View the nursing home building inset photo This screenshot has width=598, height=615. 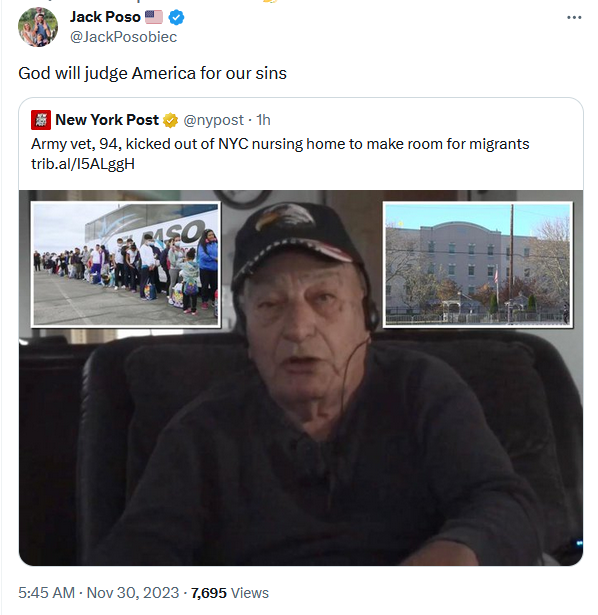pyautogui.click(x=478, y=264)
